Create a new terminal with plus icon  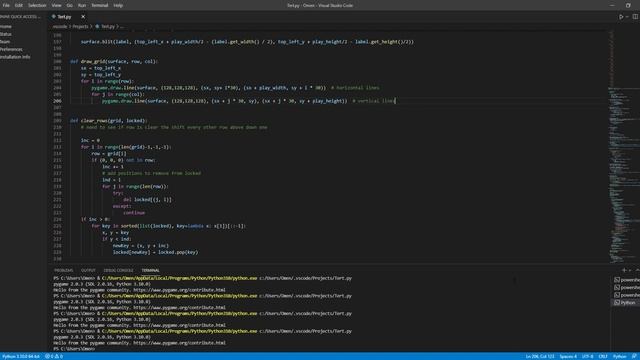[x=624, y=270]
